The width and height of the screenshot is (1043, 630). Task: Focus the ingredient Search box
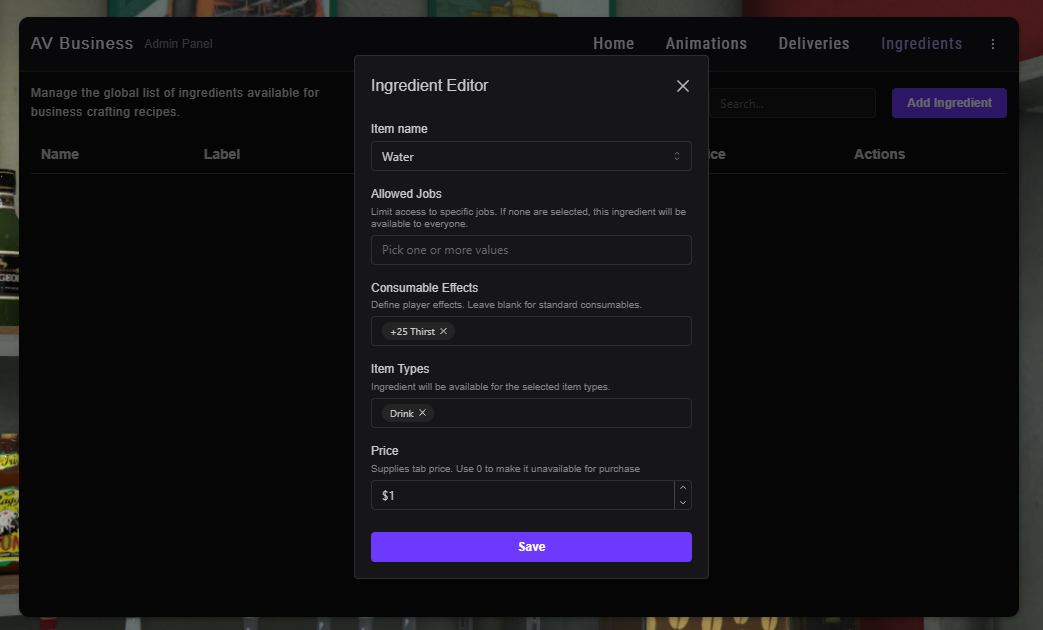coord(790,103)
